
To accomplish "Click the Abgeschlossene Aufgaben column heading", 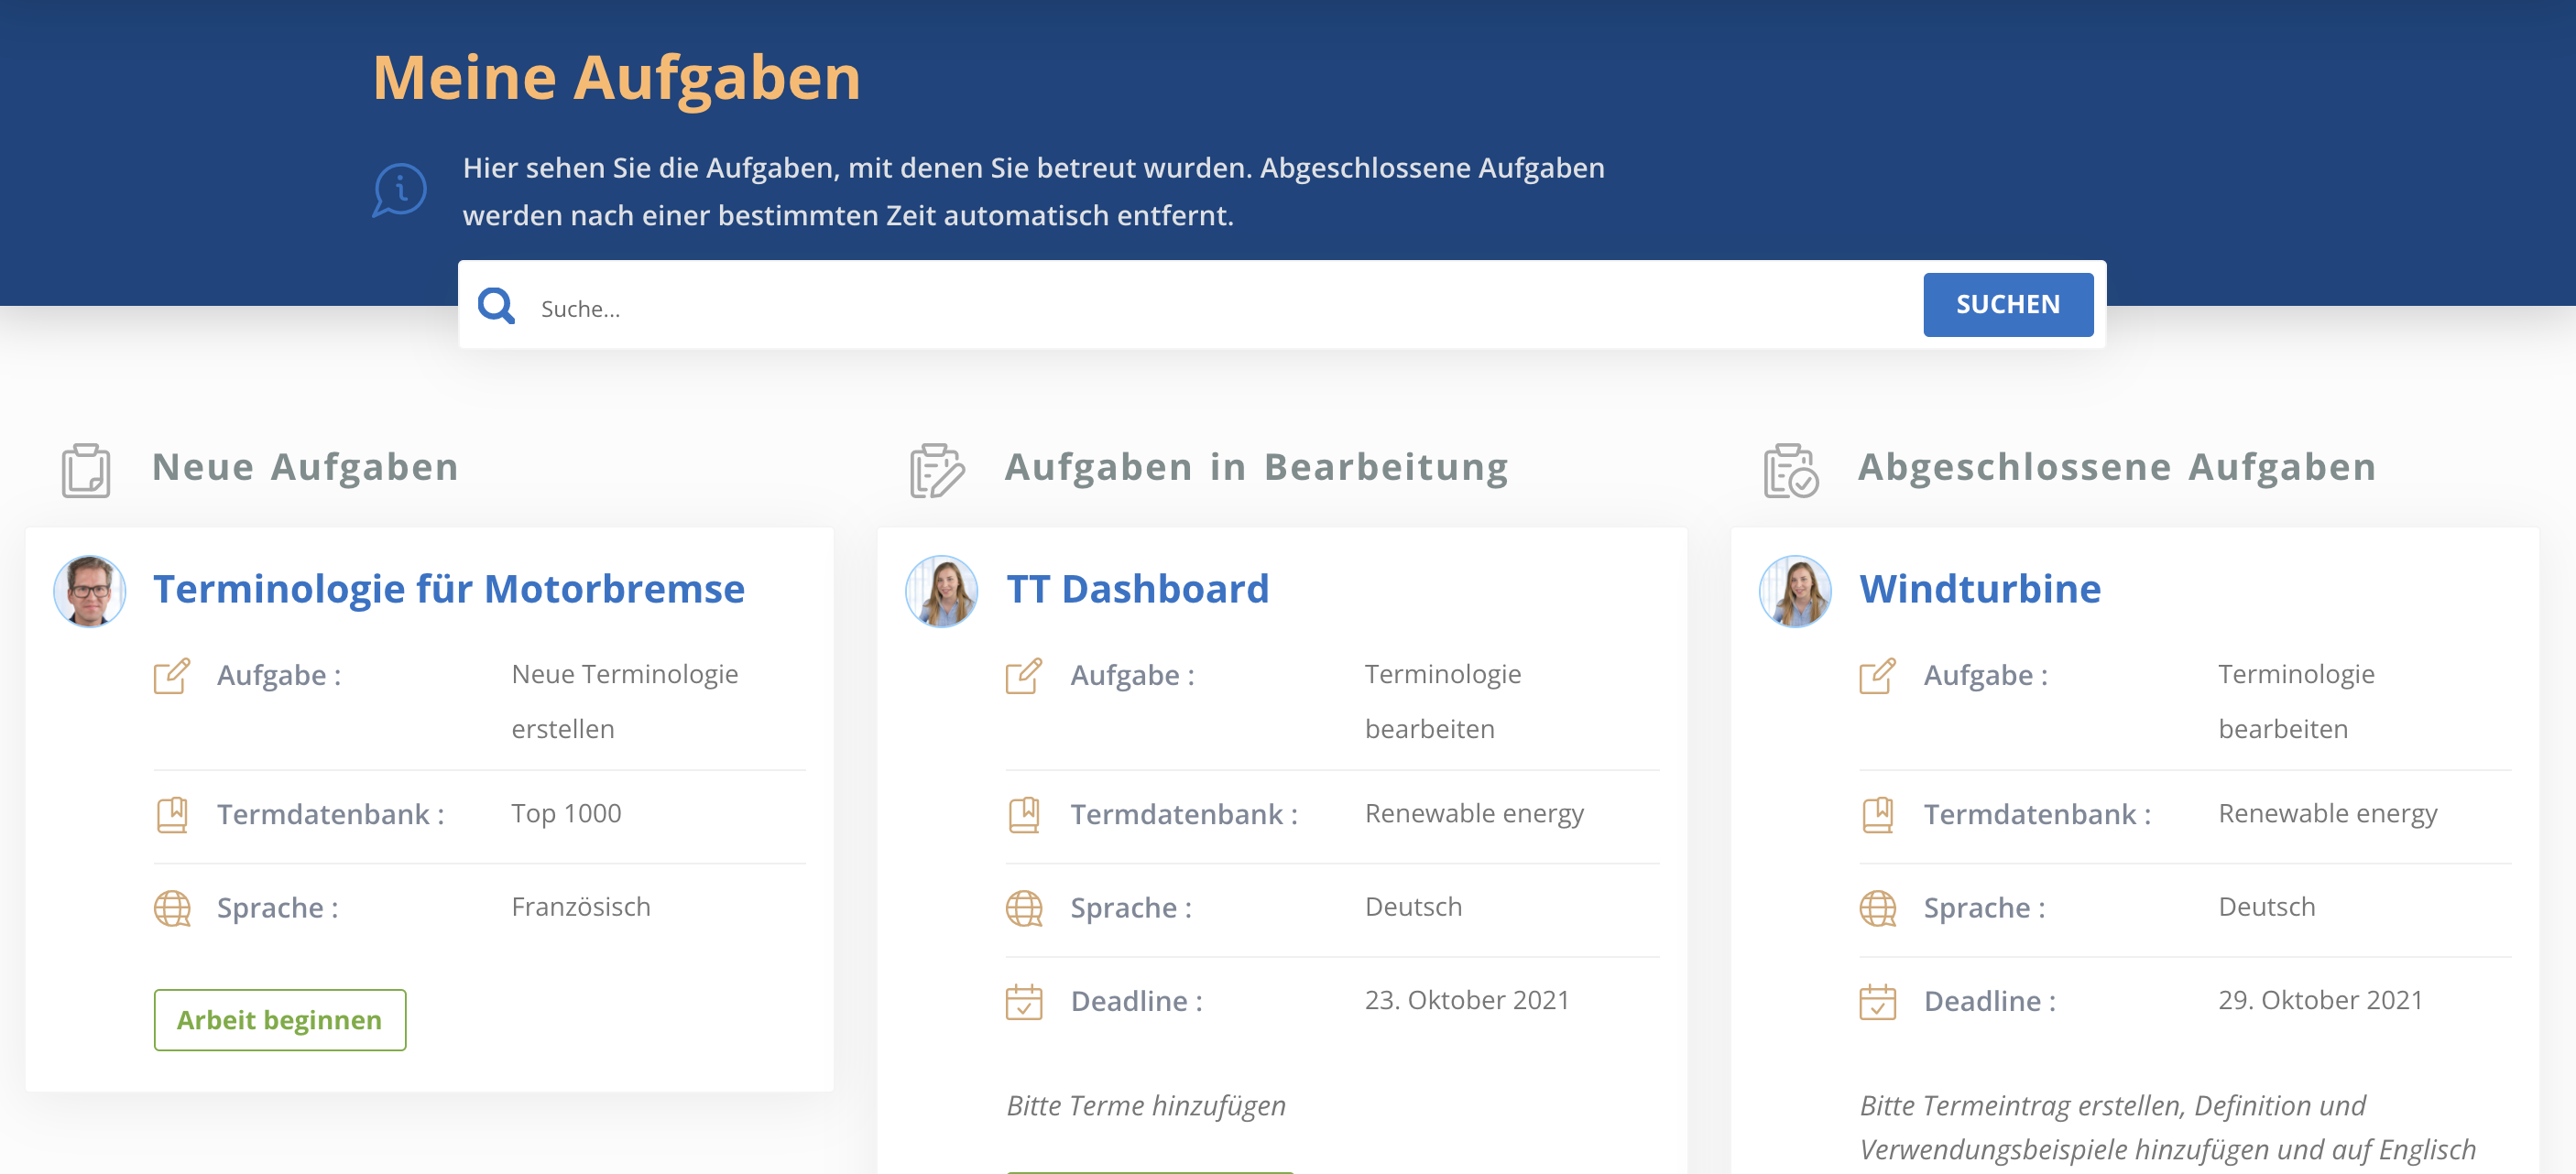I will [x=2117, y=467].
